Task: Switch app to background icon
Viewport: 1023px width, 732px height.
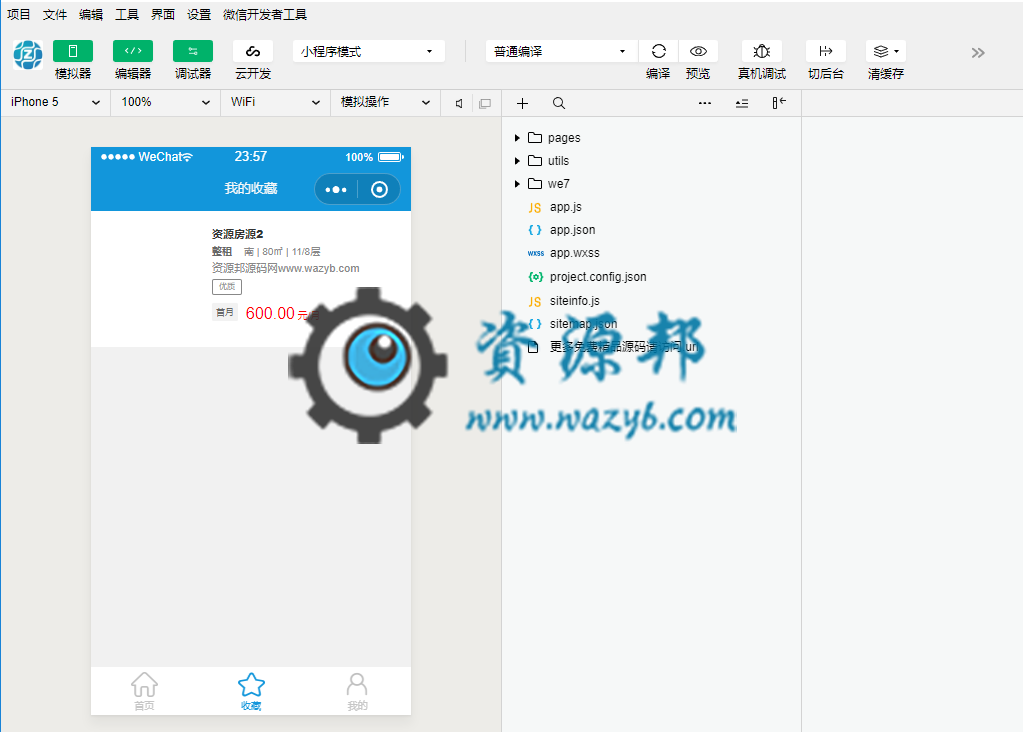Action: 825,52
